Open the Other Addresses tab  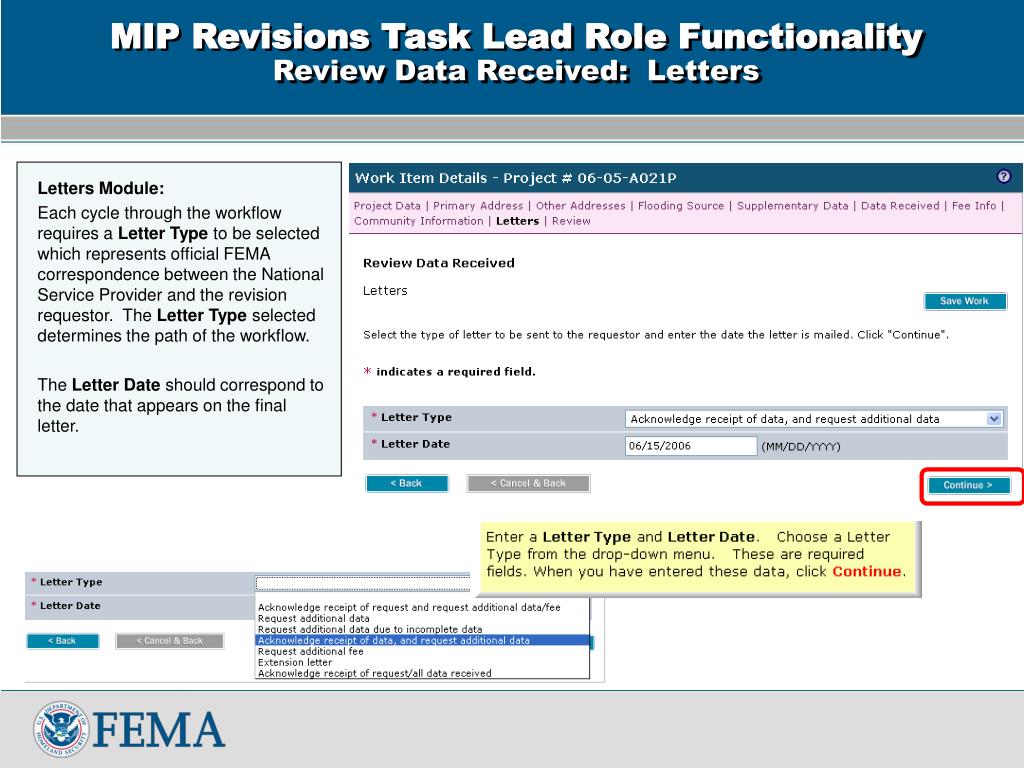point(581,206)
